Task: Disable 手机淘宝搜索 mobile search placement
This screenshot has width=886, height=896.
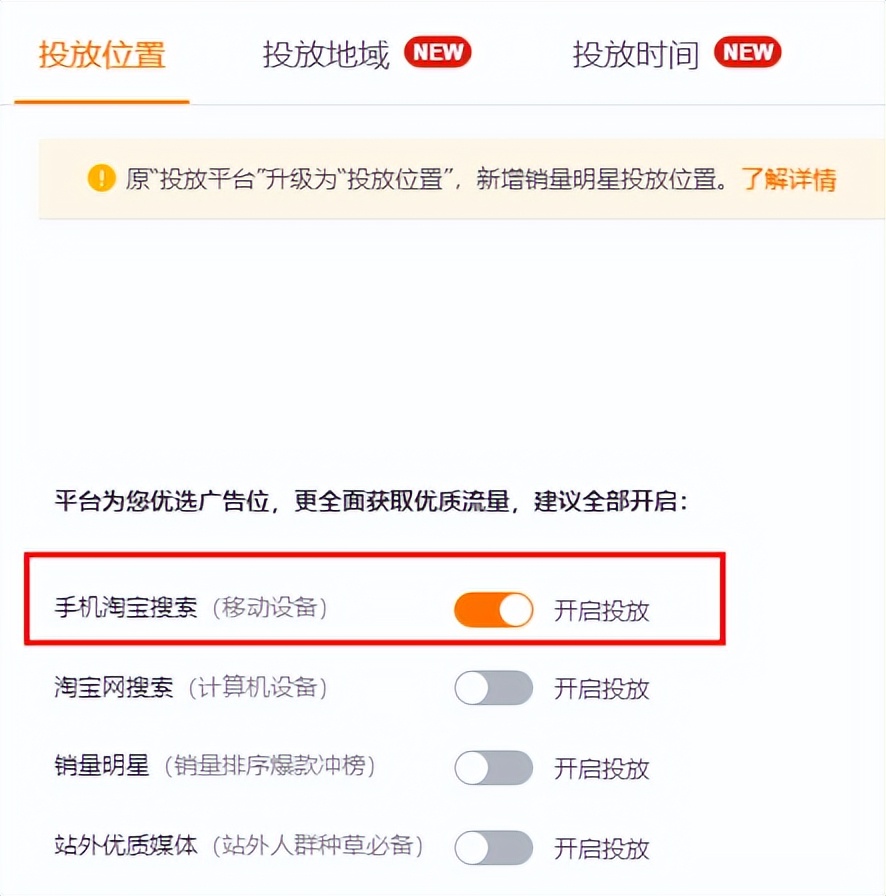Action: (x=492, y=609)
